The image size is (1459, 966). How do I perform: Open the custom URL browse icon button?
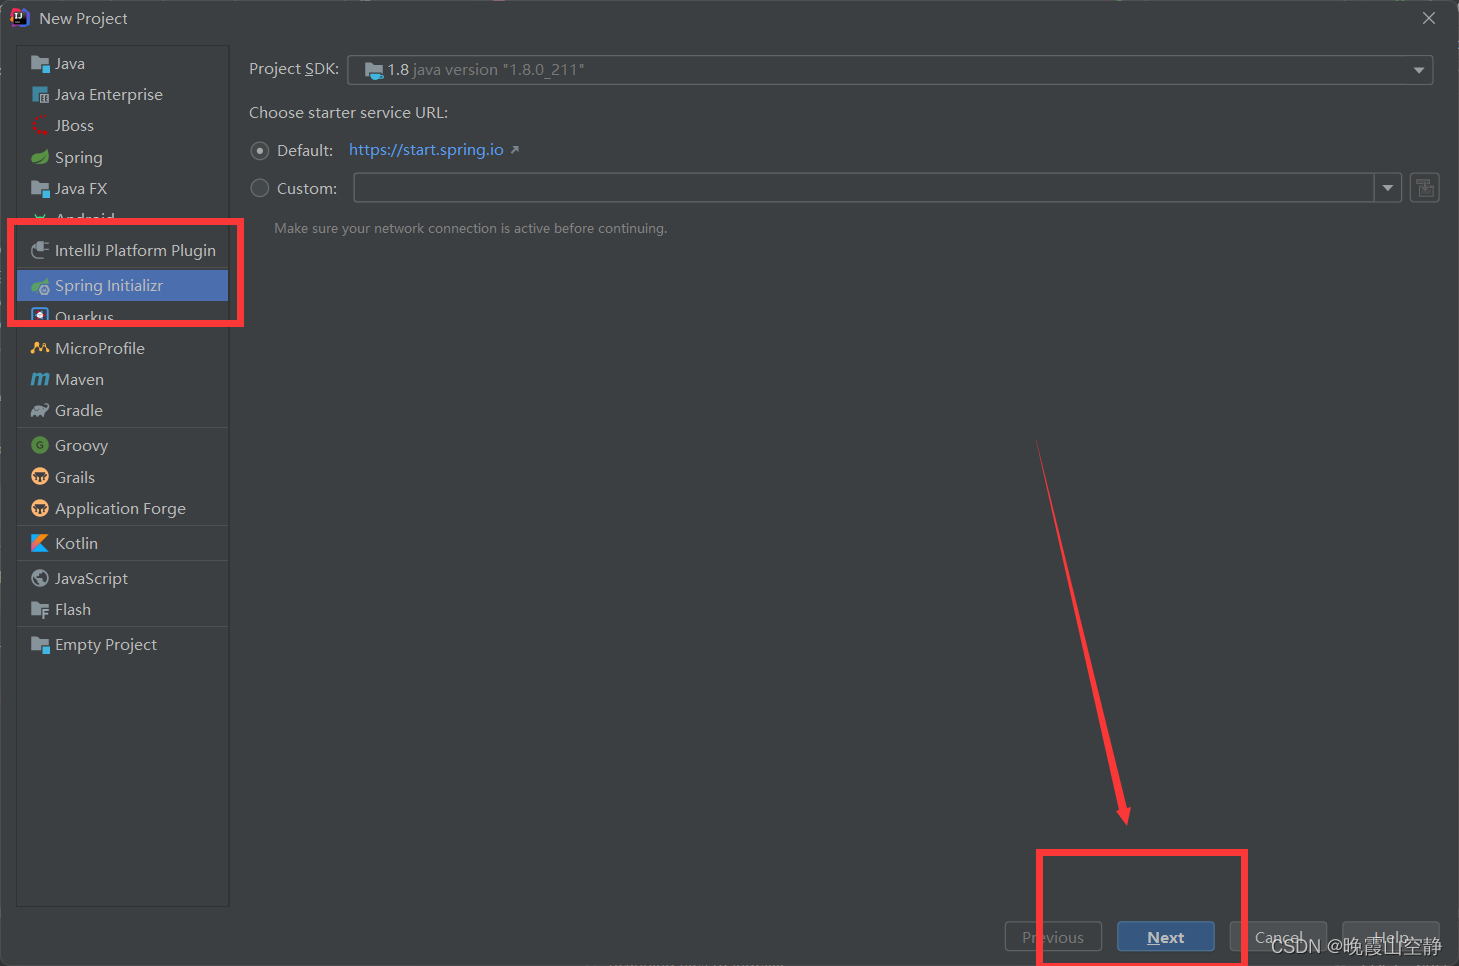[x=1424, y=188]
